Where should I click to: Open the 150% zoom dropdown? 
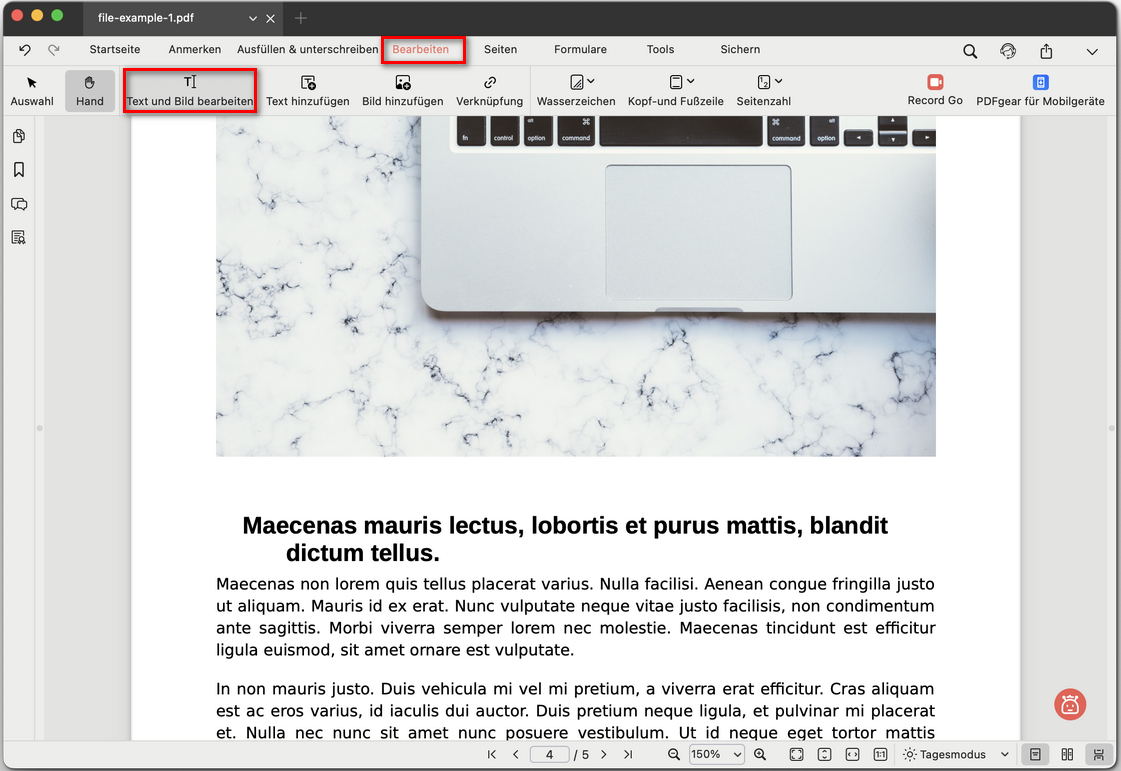pyautogui.click(x=716, y=755)
